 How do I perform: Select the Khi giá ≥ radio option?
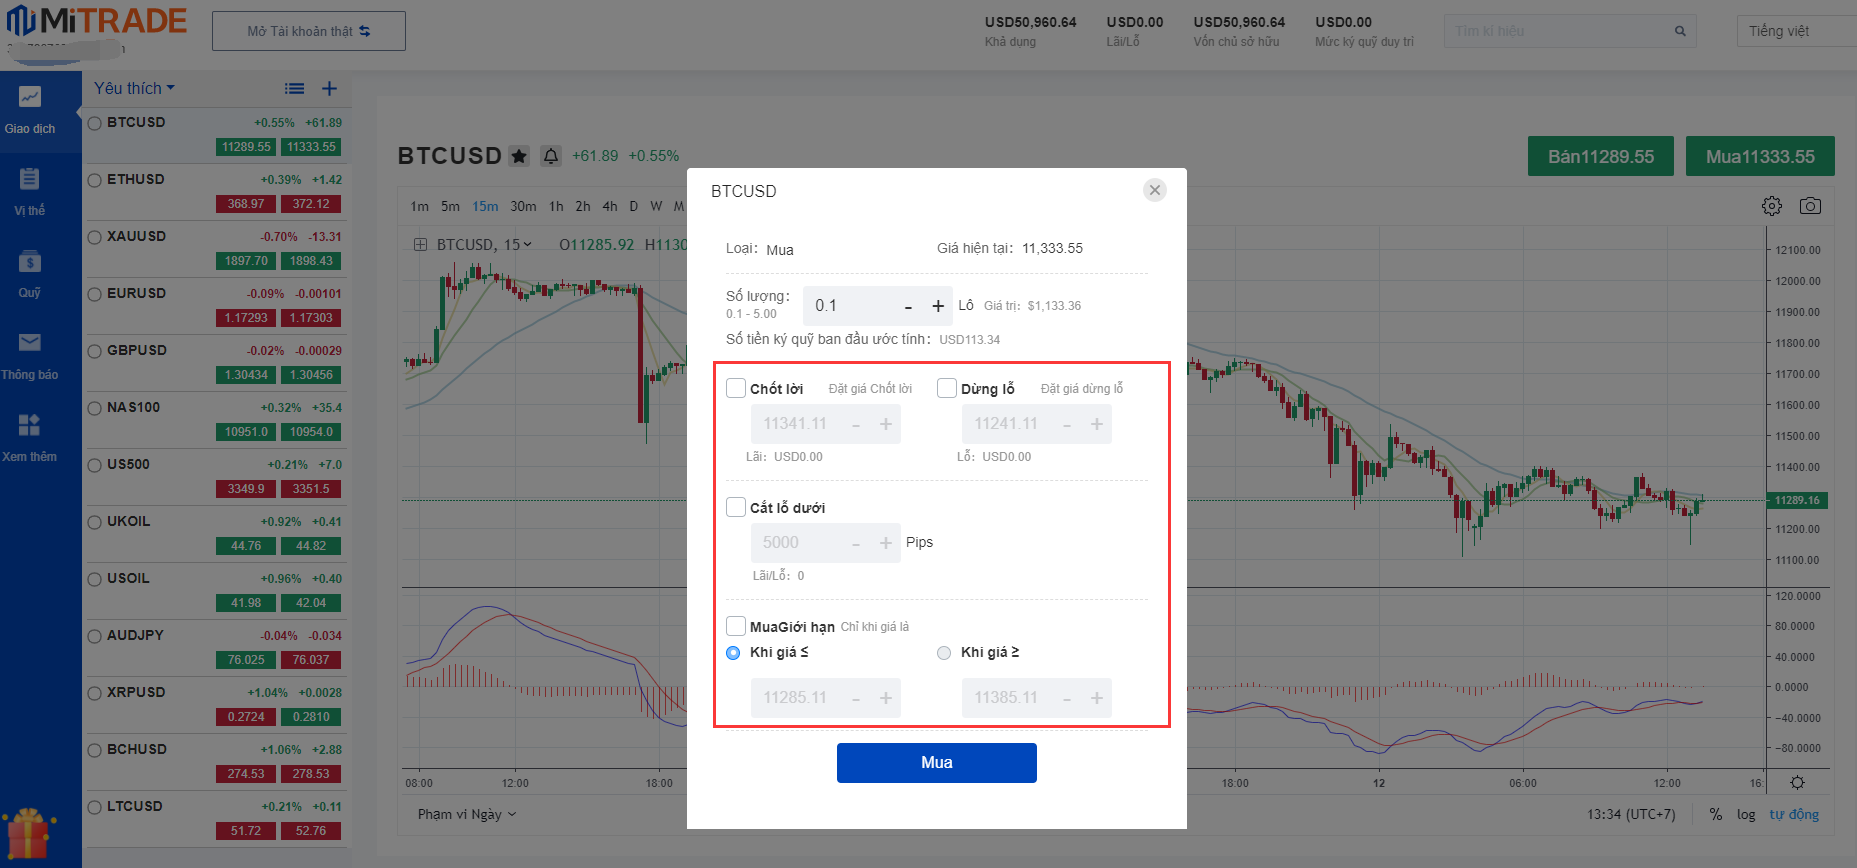point(944,653)
